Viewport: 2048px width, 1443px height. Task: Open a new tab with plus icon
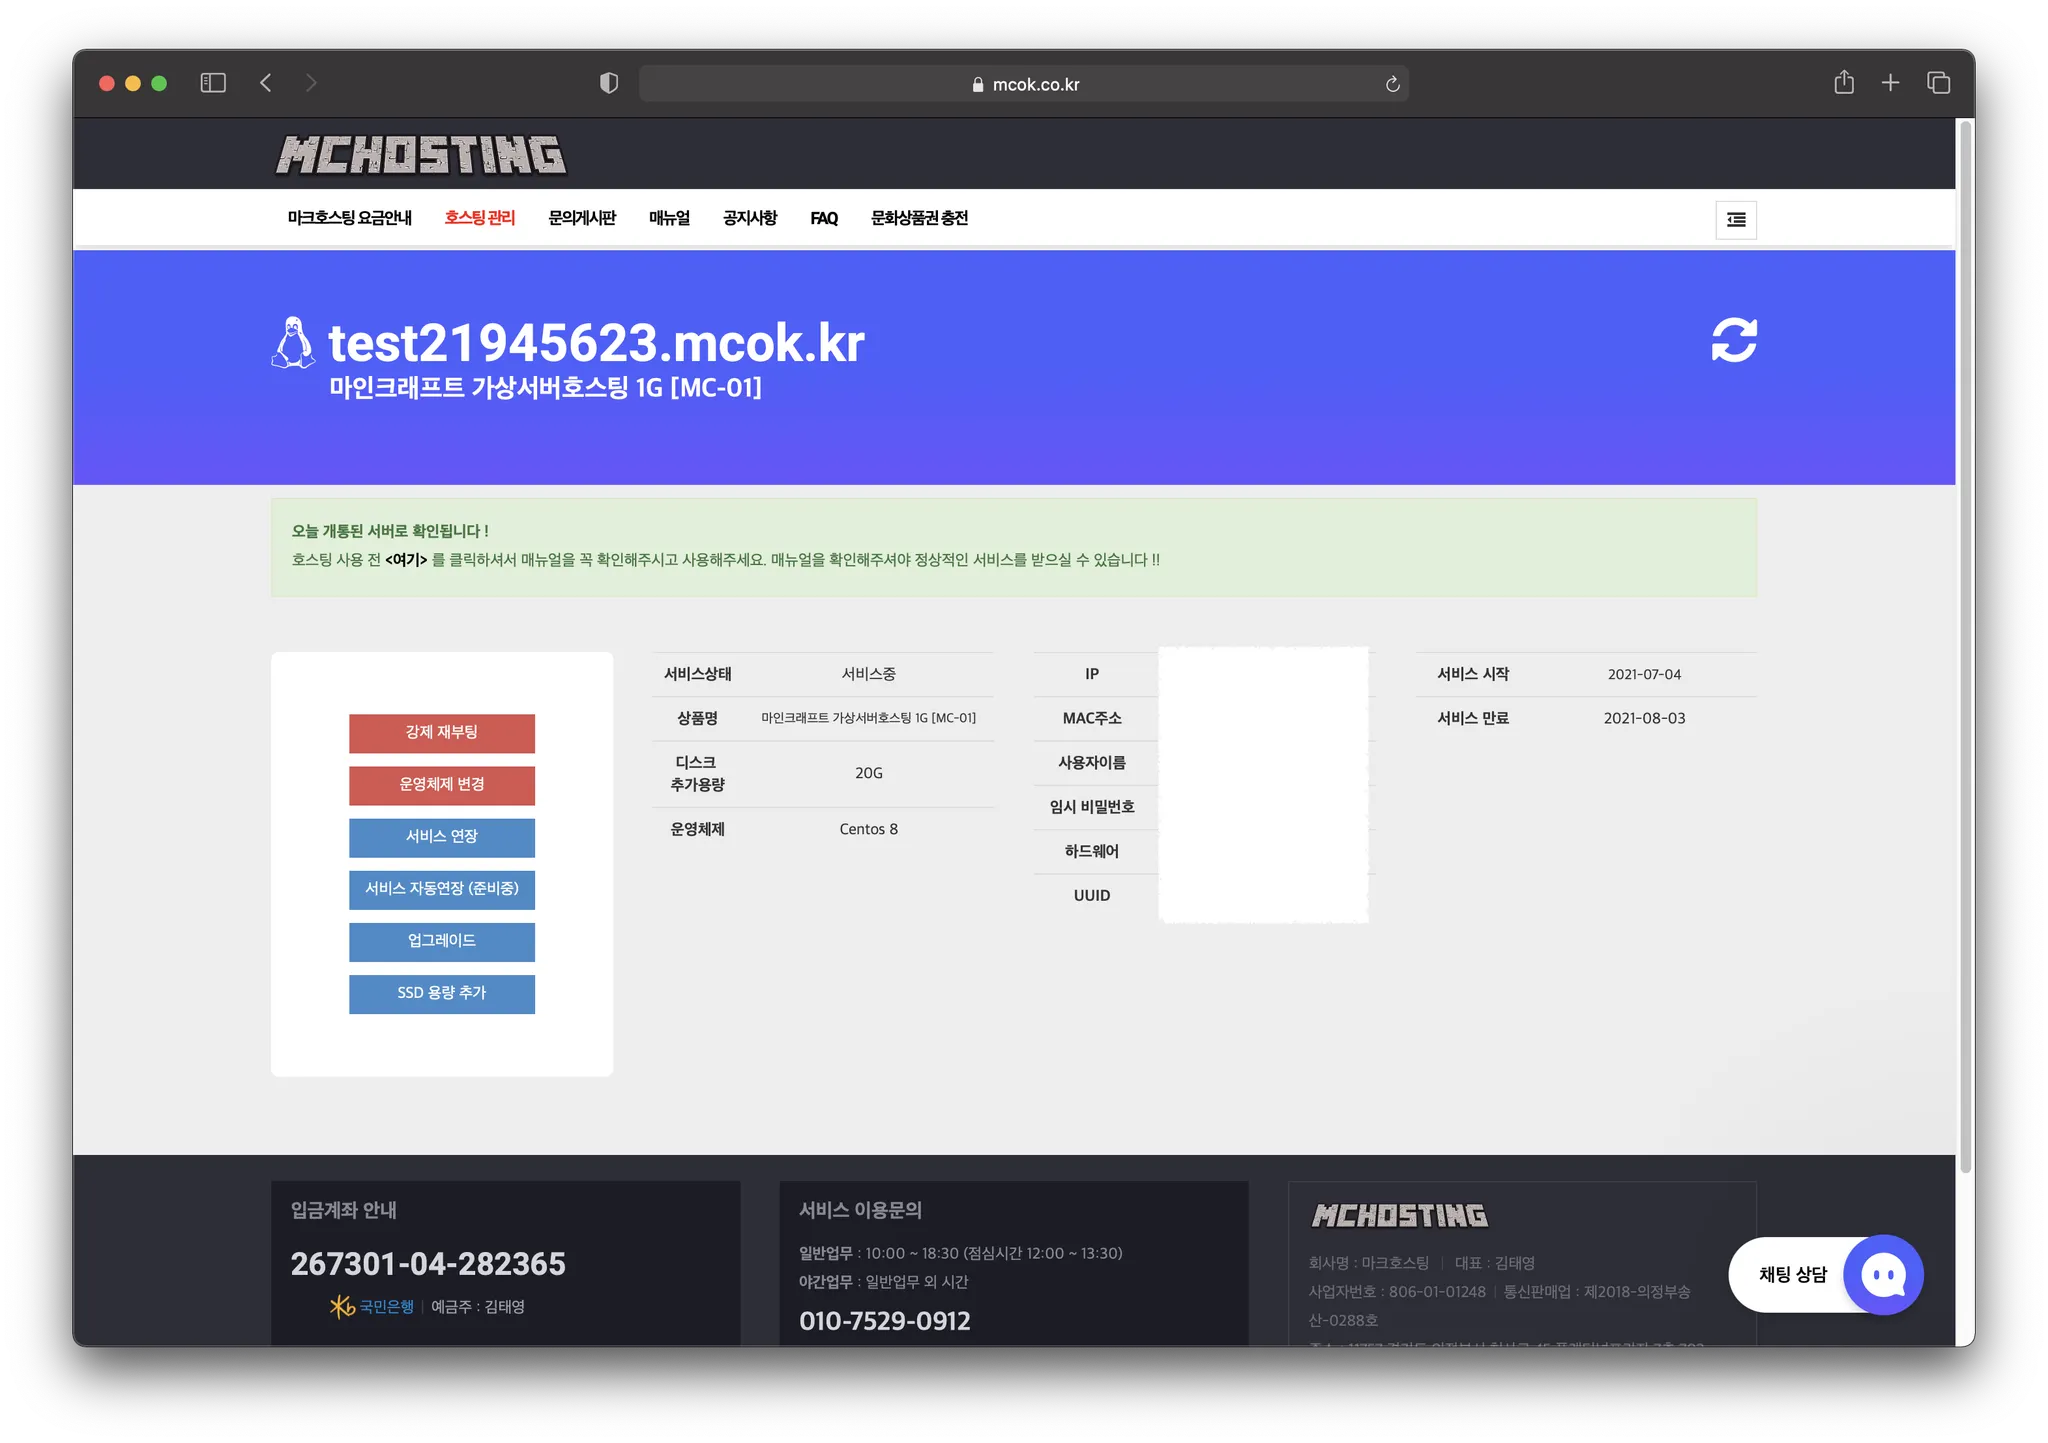point(1889,83)
